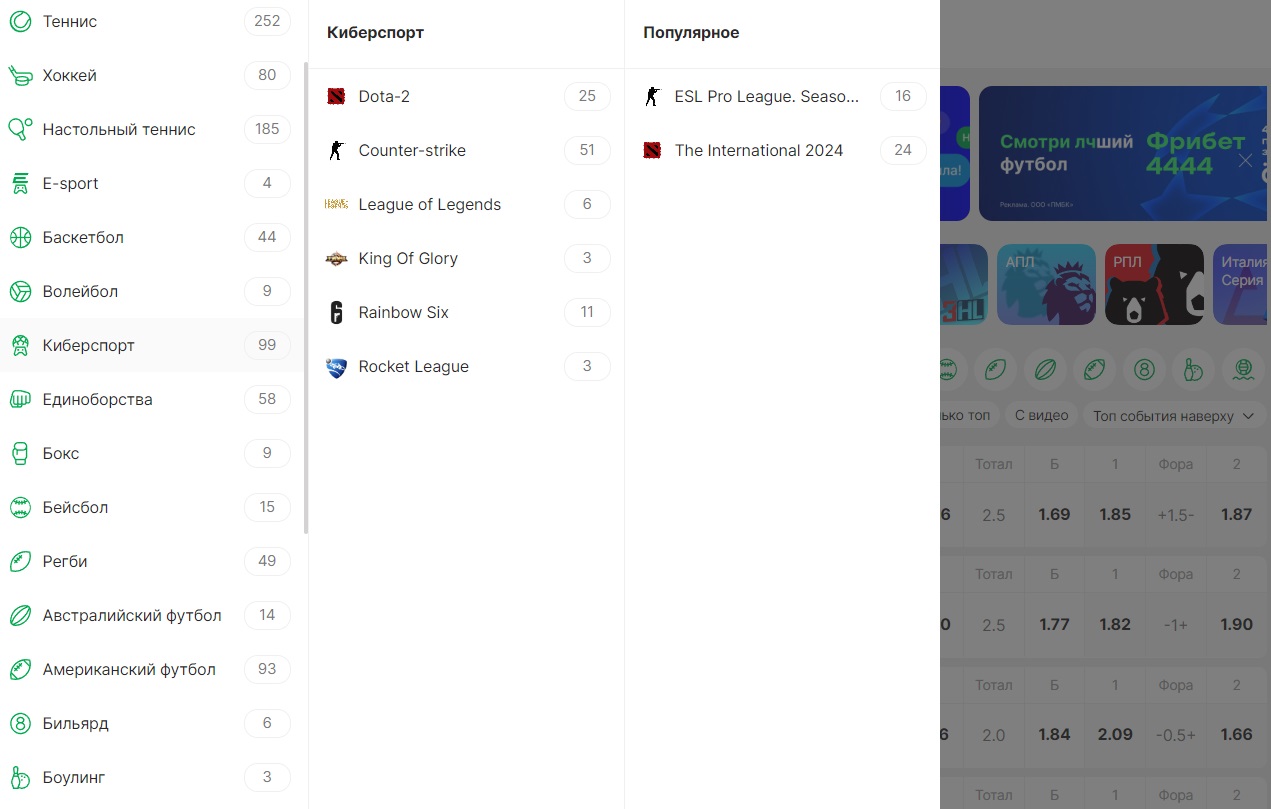Click the baseball icon beside Бейсбол
The image size is (1271, 809).
pyautogui.click(x=20, y=507)
